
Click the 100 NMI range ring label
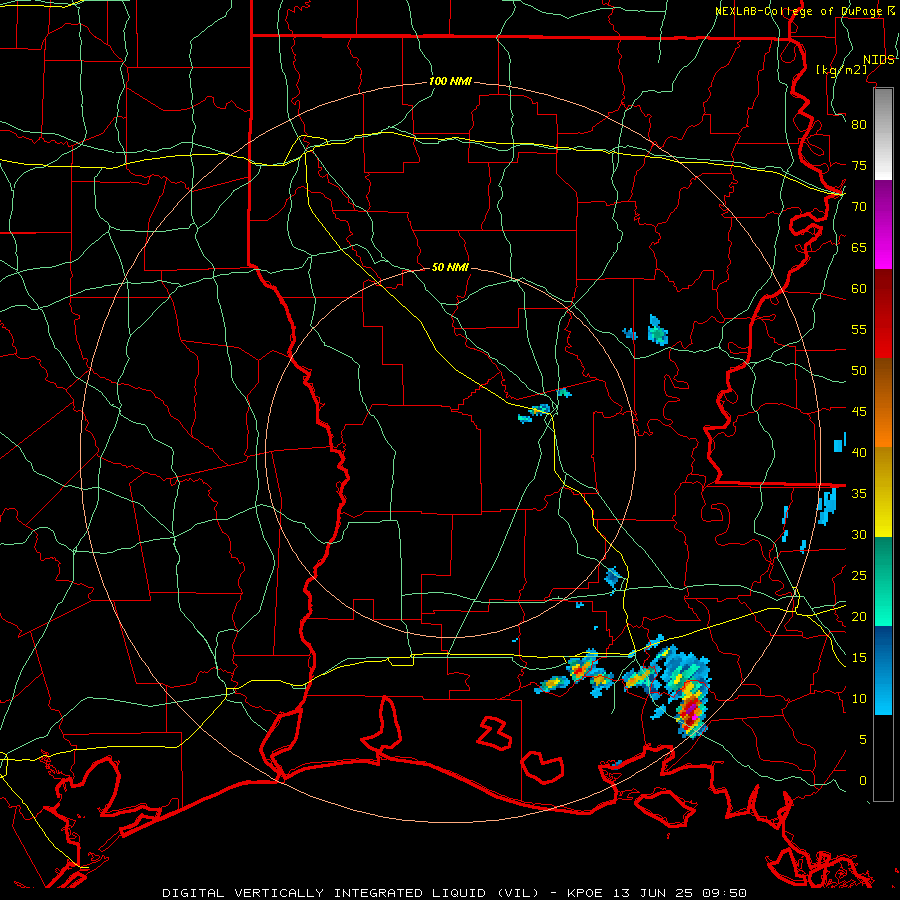[450, 81]
